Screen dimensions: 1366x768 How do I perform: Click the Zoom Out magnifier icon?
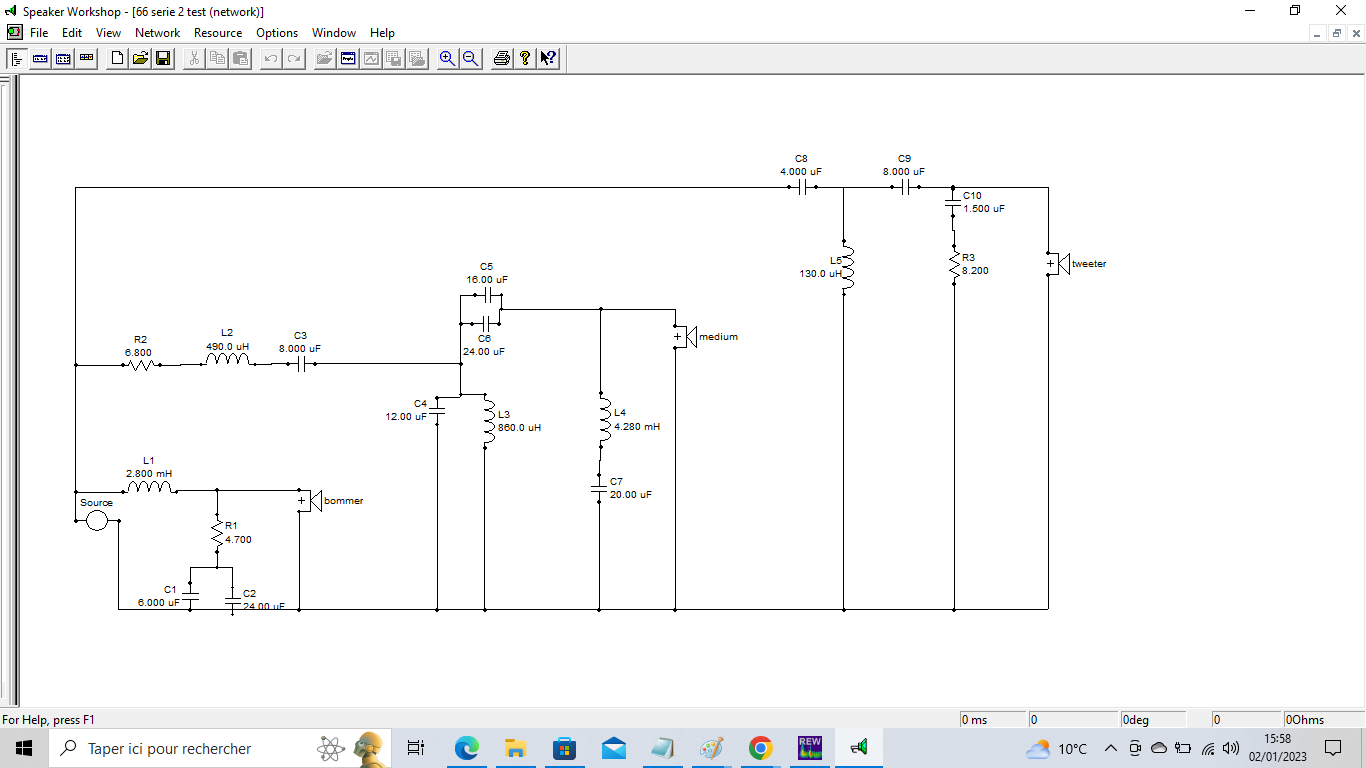coord(470,59)
